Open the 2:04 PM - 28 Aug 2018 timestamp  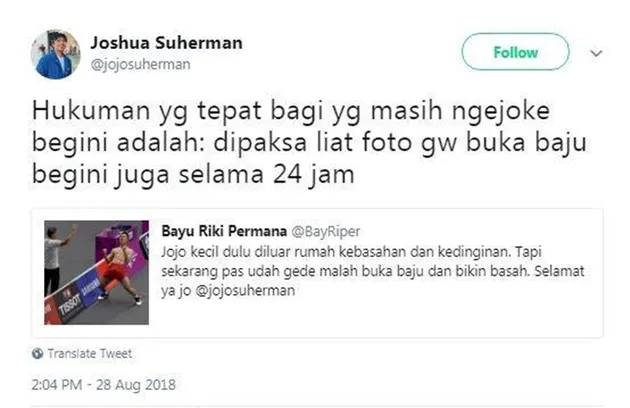(x=104, y=385)
